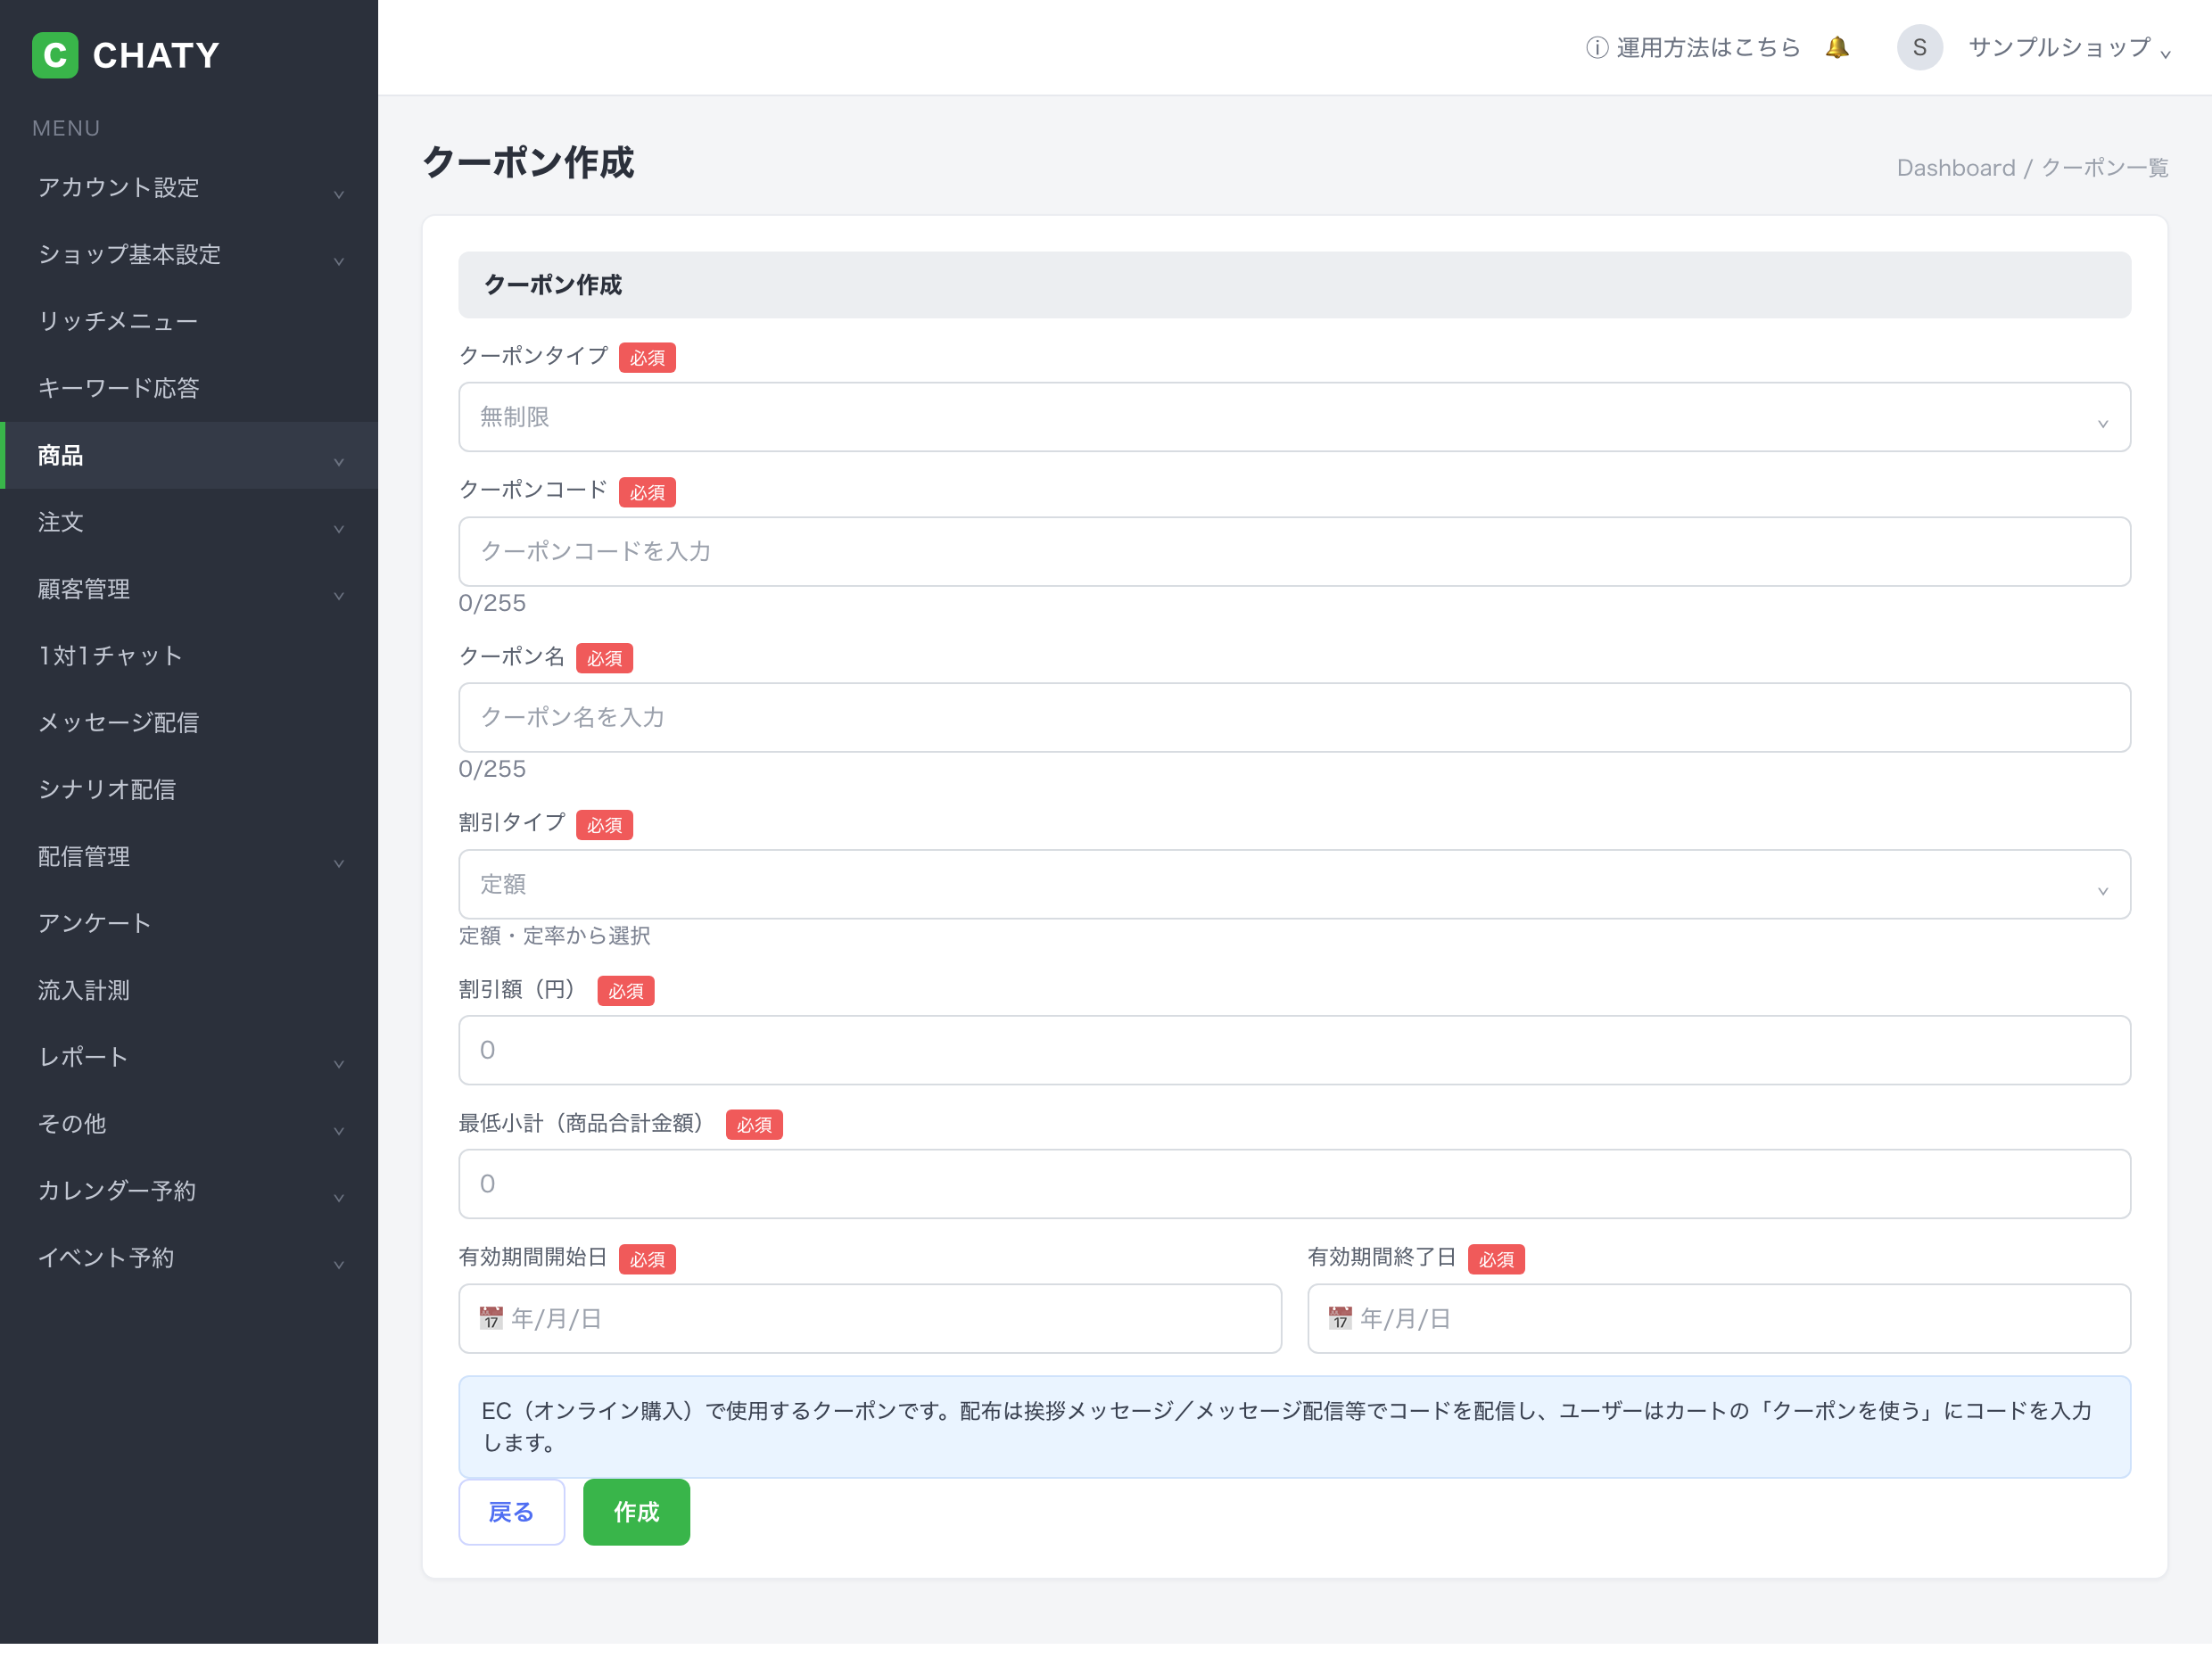This screenshot has height=1658, width=2212.
Task: Click calendar icon in 有効期間開始日 field
Action: pyautogui.click(x=490, y=1318)
